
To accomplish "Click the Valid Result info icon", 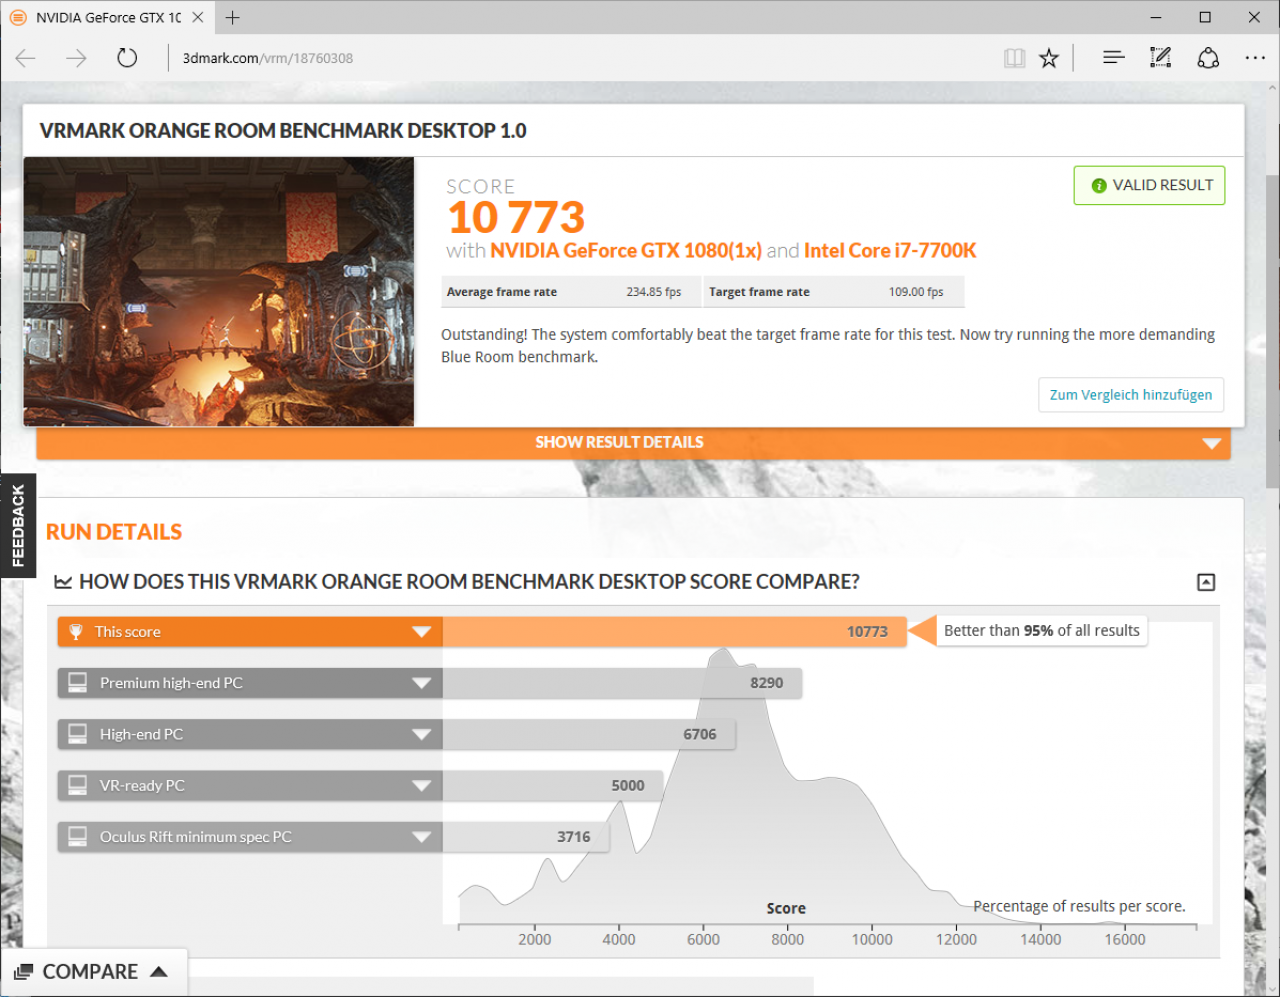I will (1099, 186).
